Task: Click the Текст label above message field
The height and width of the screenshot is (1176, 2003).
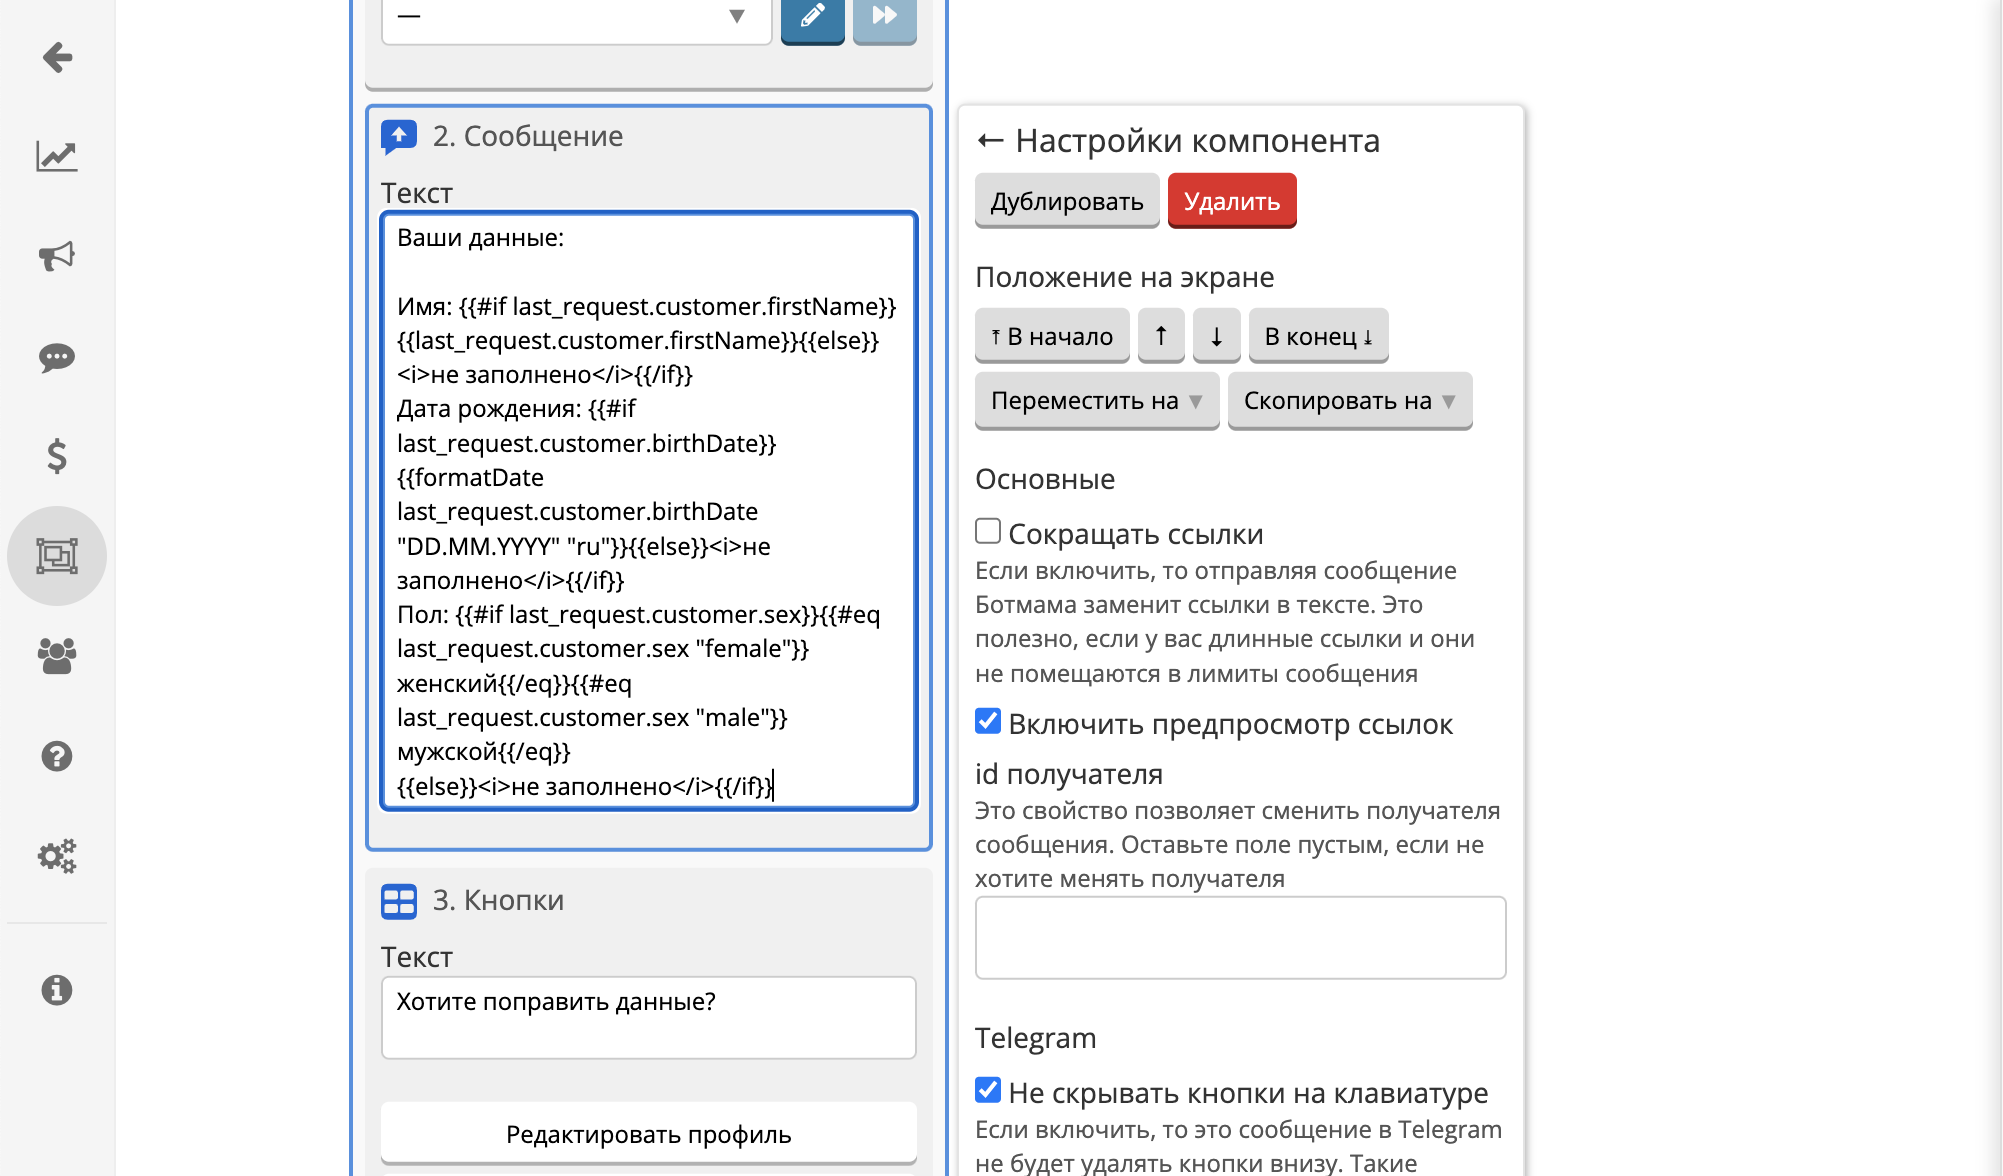Action: (417, 193)
